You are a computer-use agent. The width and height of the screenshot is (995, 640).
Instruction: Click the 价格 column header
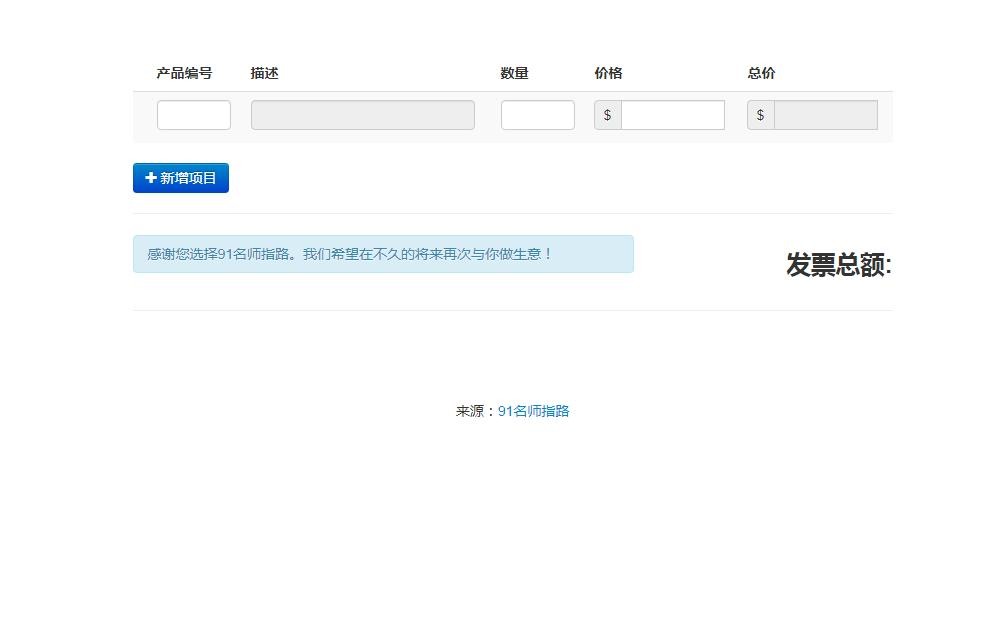(608, 73)
